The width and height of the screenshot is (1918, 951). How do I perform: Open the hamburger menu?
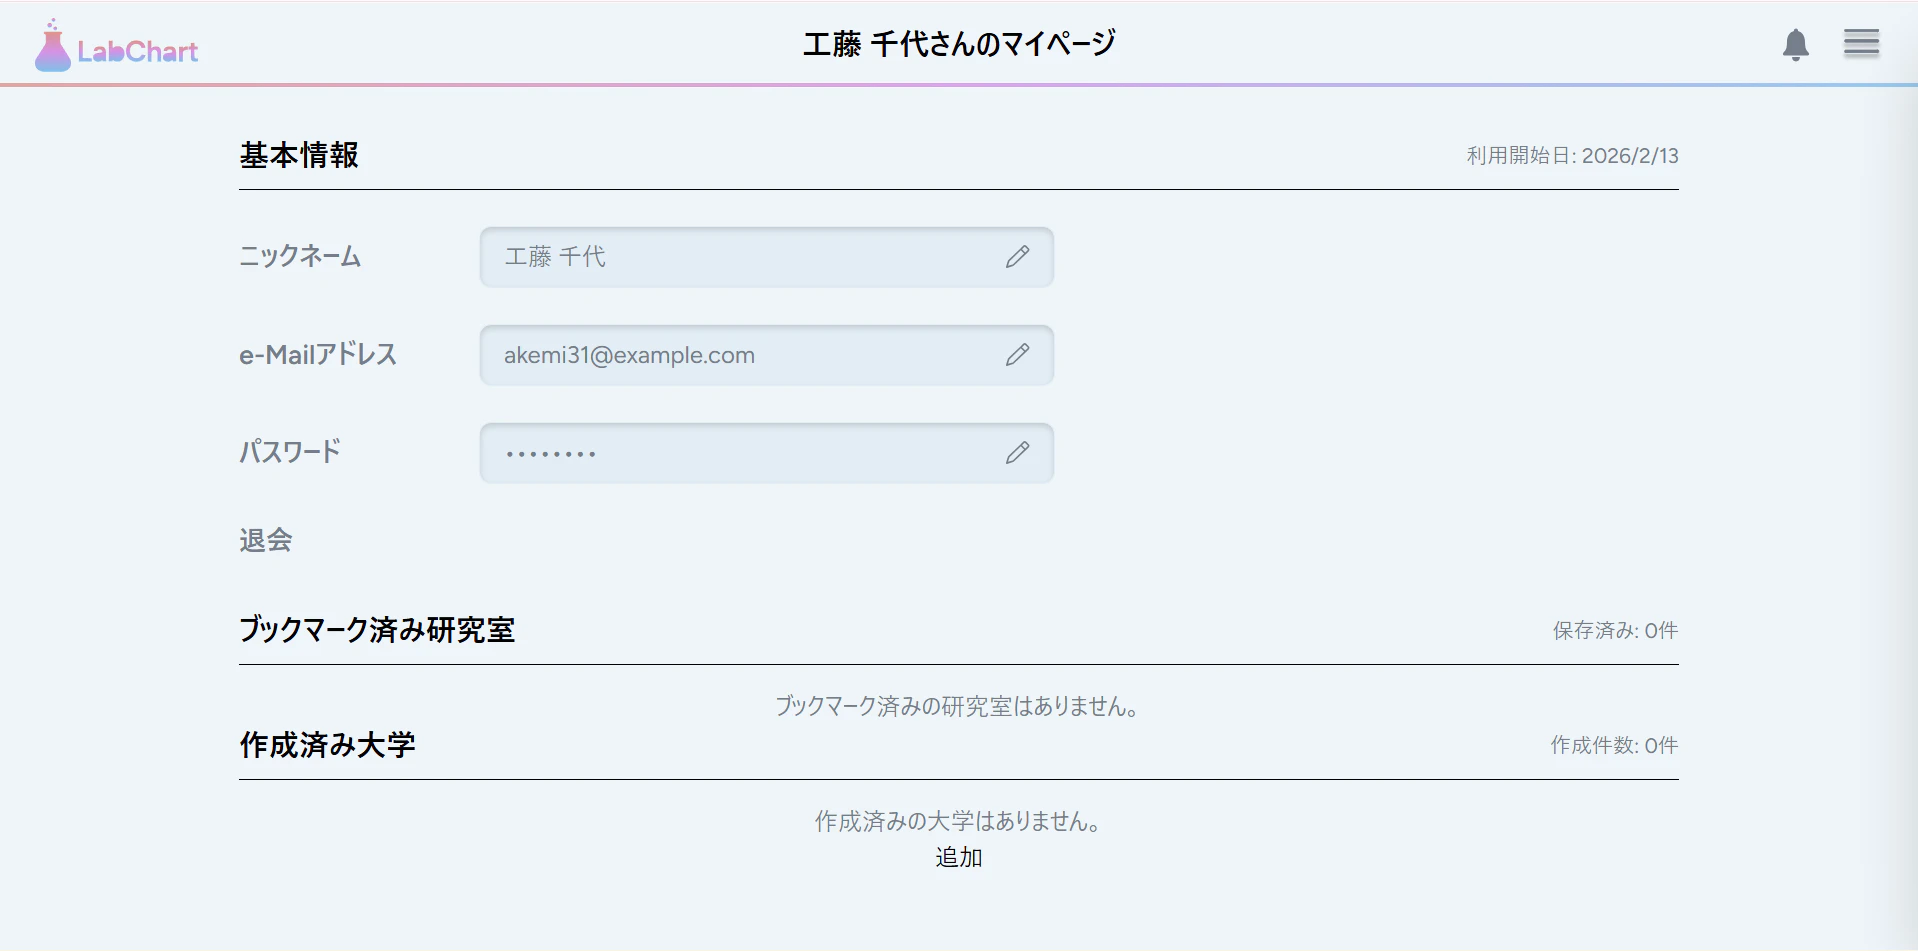[x=1862, y=43]
